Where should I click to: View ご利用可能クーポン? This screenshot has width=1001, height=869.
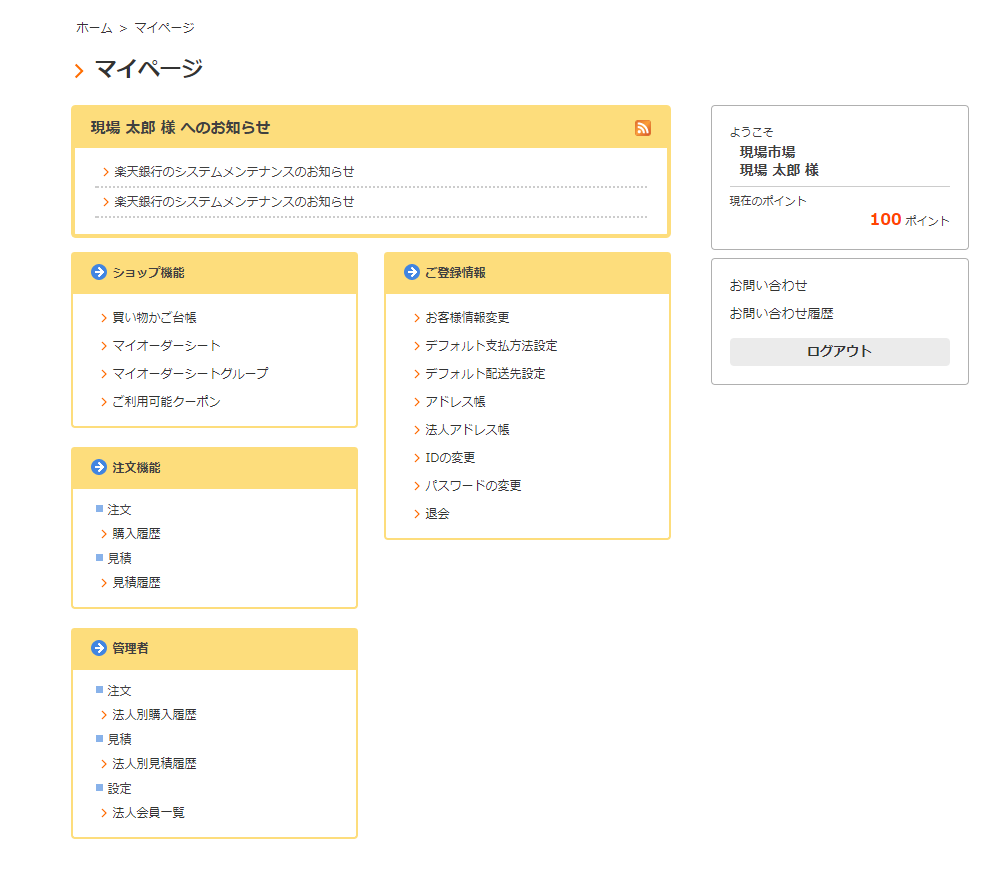click(x=166, y=402)
